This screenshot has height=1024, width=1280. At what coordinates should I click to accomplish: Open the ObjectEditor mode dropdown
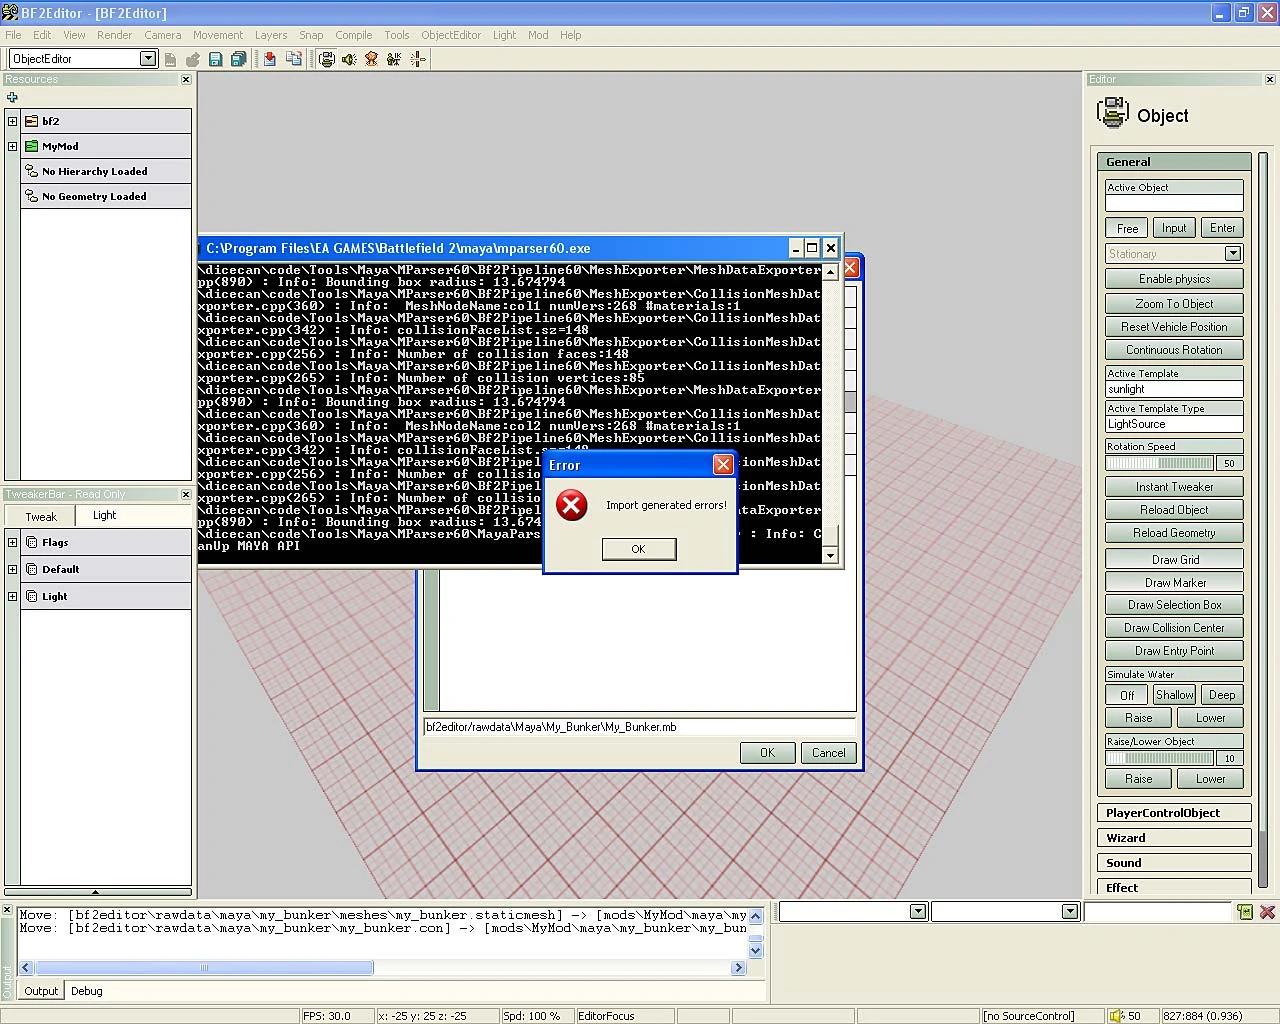coord(148,59)
